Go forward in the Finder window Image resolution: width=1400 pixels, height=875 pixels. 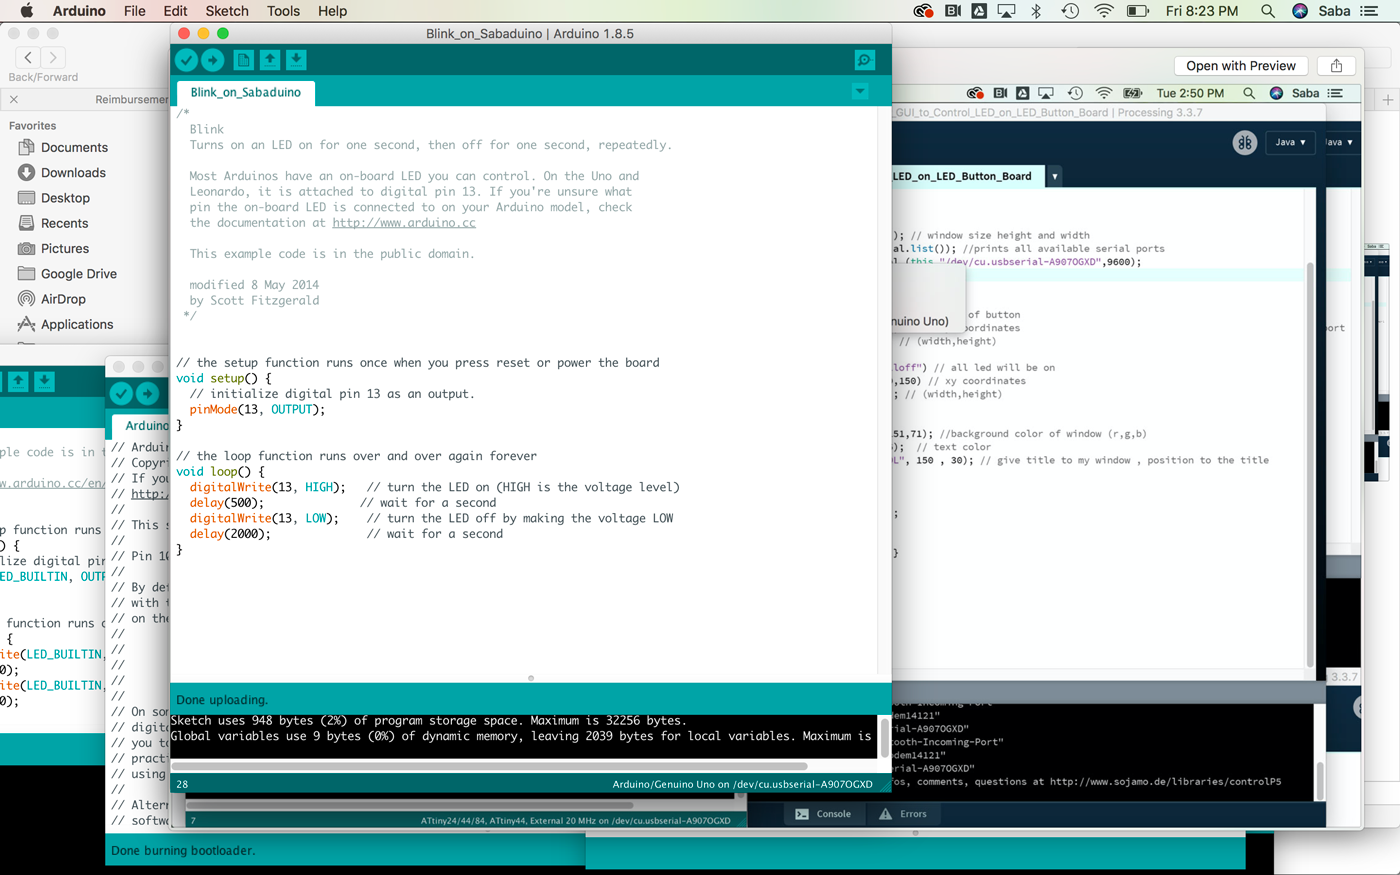coord(54,58)
